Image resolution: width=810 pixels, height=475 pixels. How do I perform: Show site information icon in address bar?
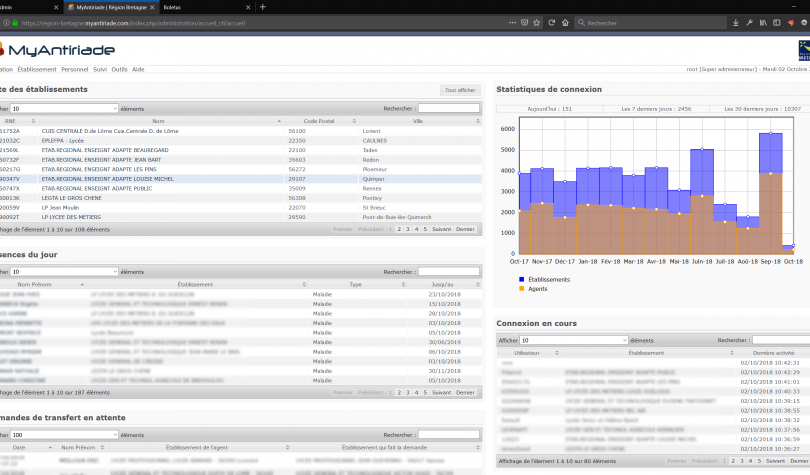click(x=6, y=23)
